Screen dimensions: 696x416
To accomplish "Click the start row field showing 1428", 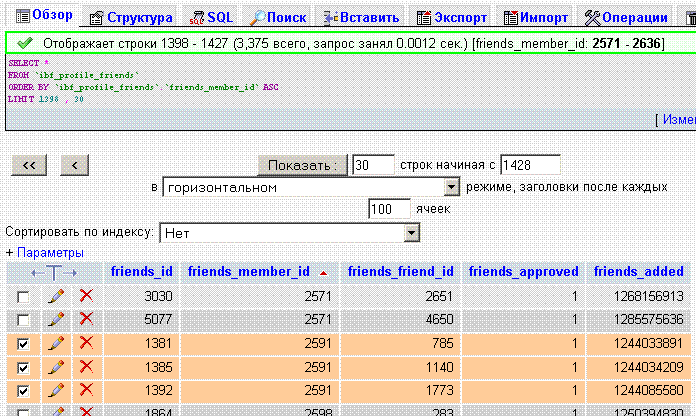I will pyautogui.click(x=530, y=165).
